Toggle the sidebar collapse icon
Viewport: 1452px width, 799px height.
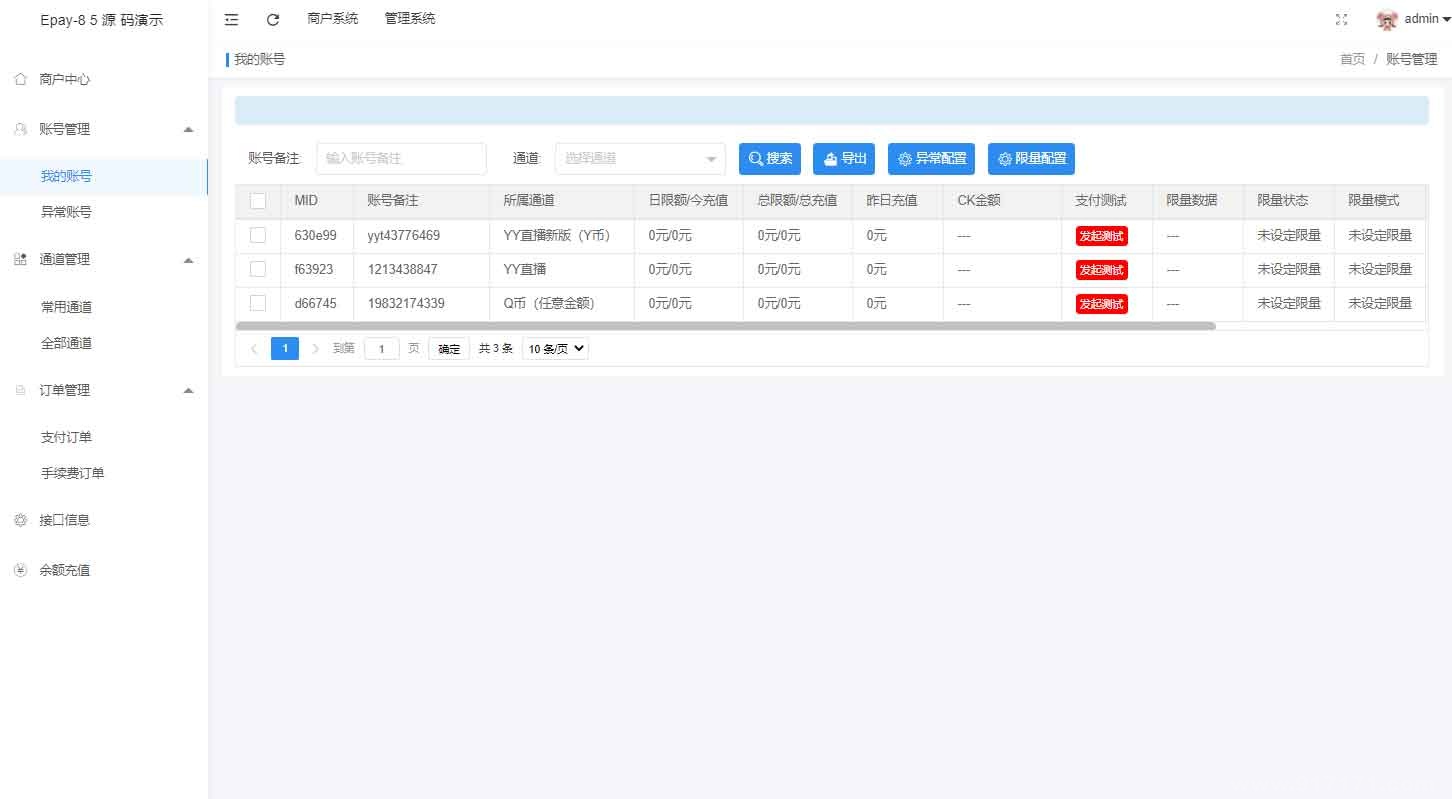(232, 19)
